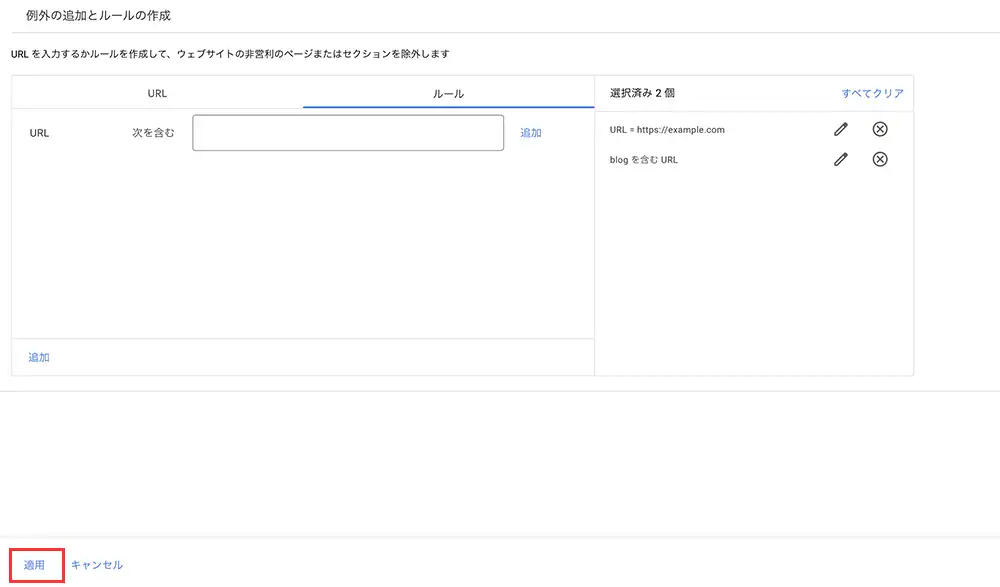Focus the rule URL text input field
The height and width of the screenshot is (587, 1000).
pos(348,133)
